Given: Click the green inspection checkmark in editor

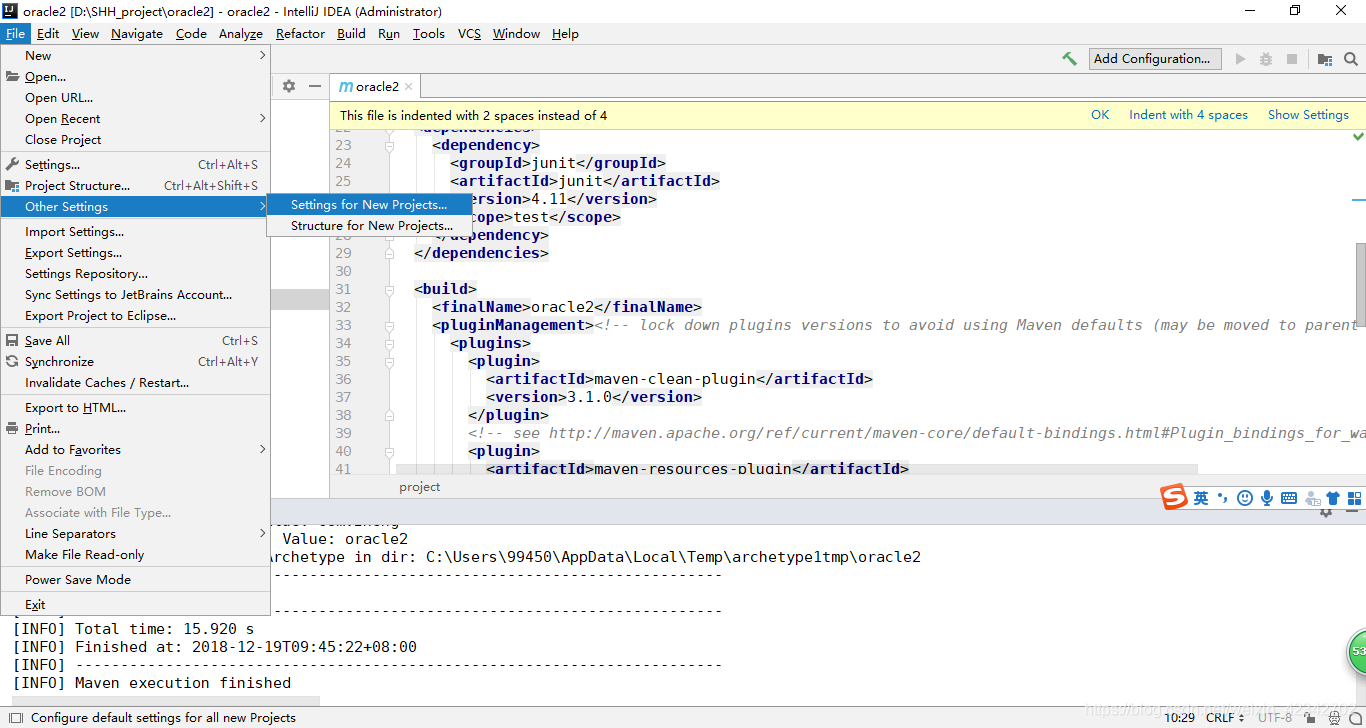Looking at the screenshot, I should 1358,135.
